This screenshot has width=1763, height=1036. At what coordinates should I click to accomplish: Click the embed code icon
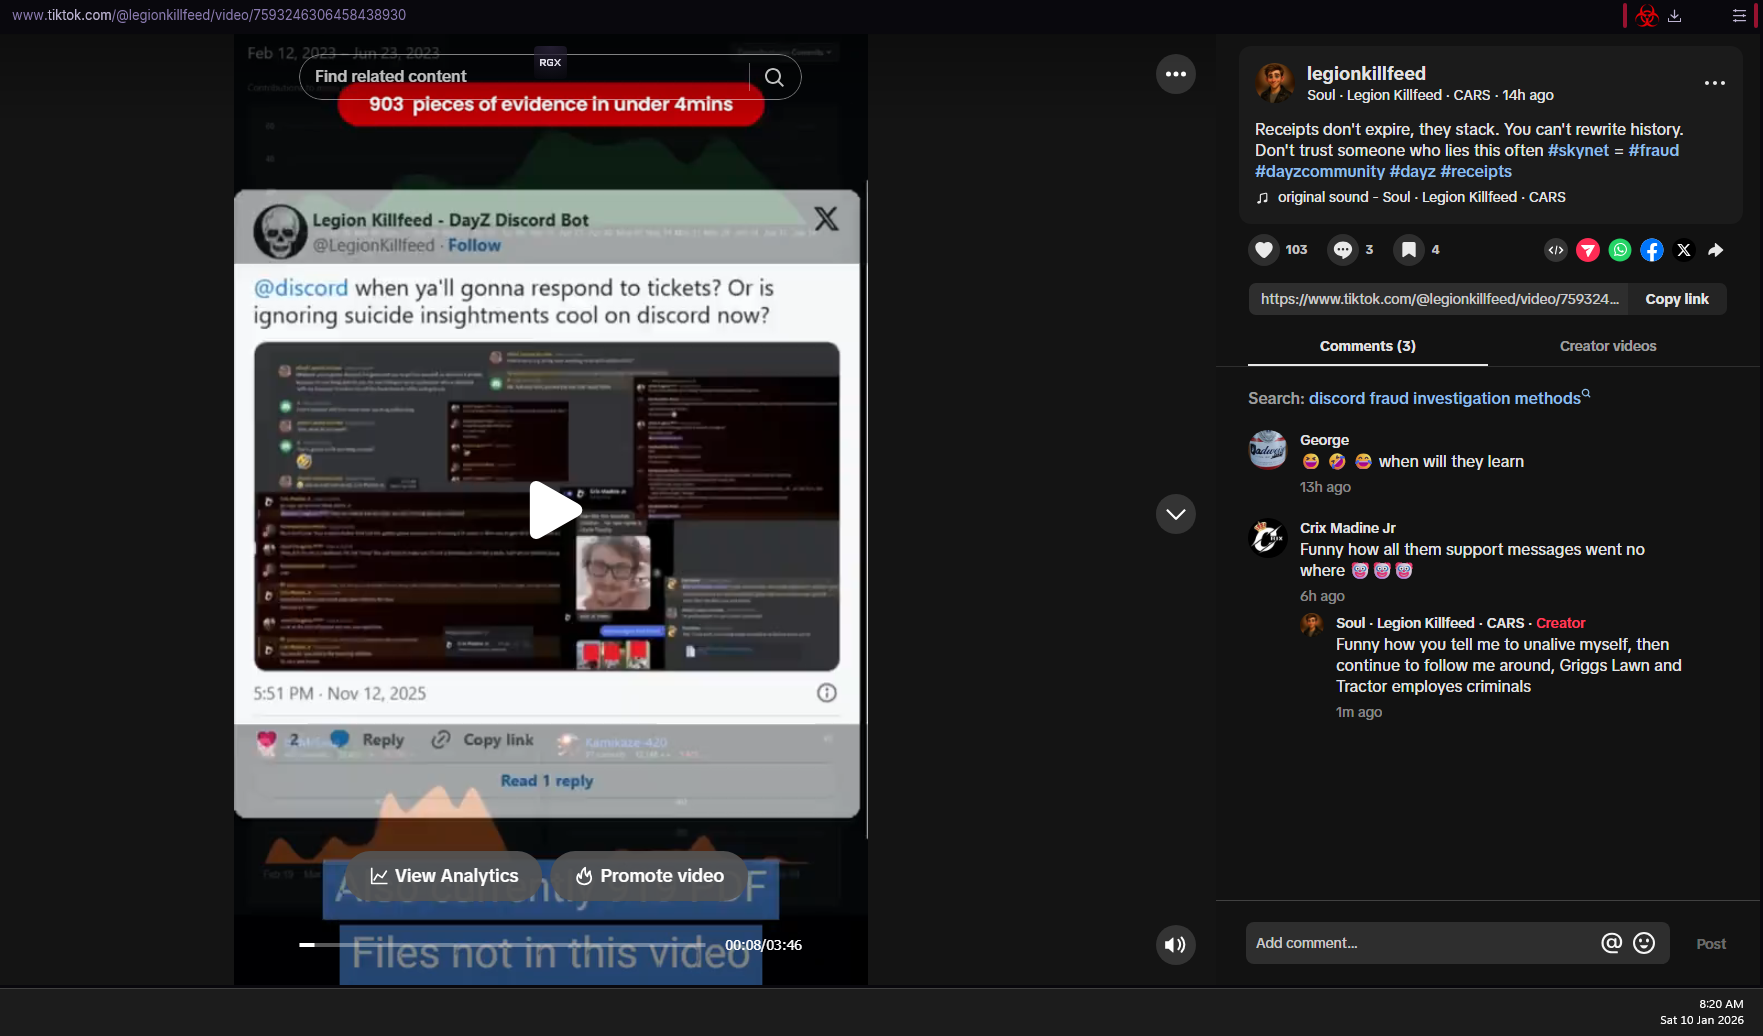click(1556, 250)
